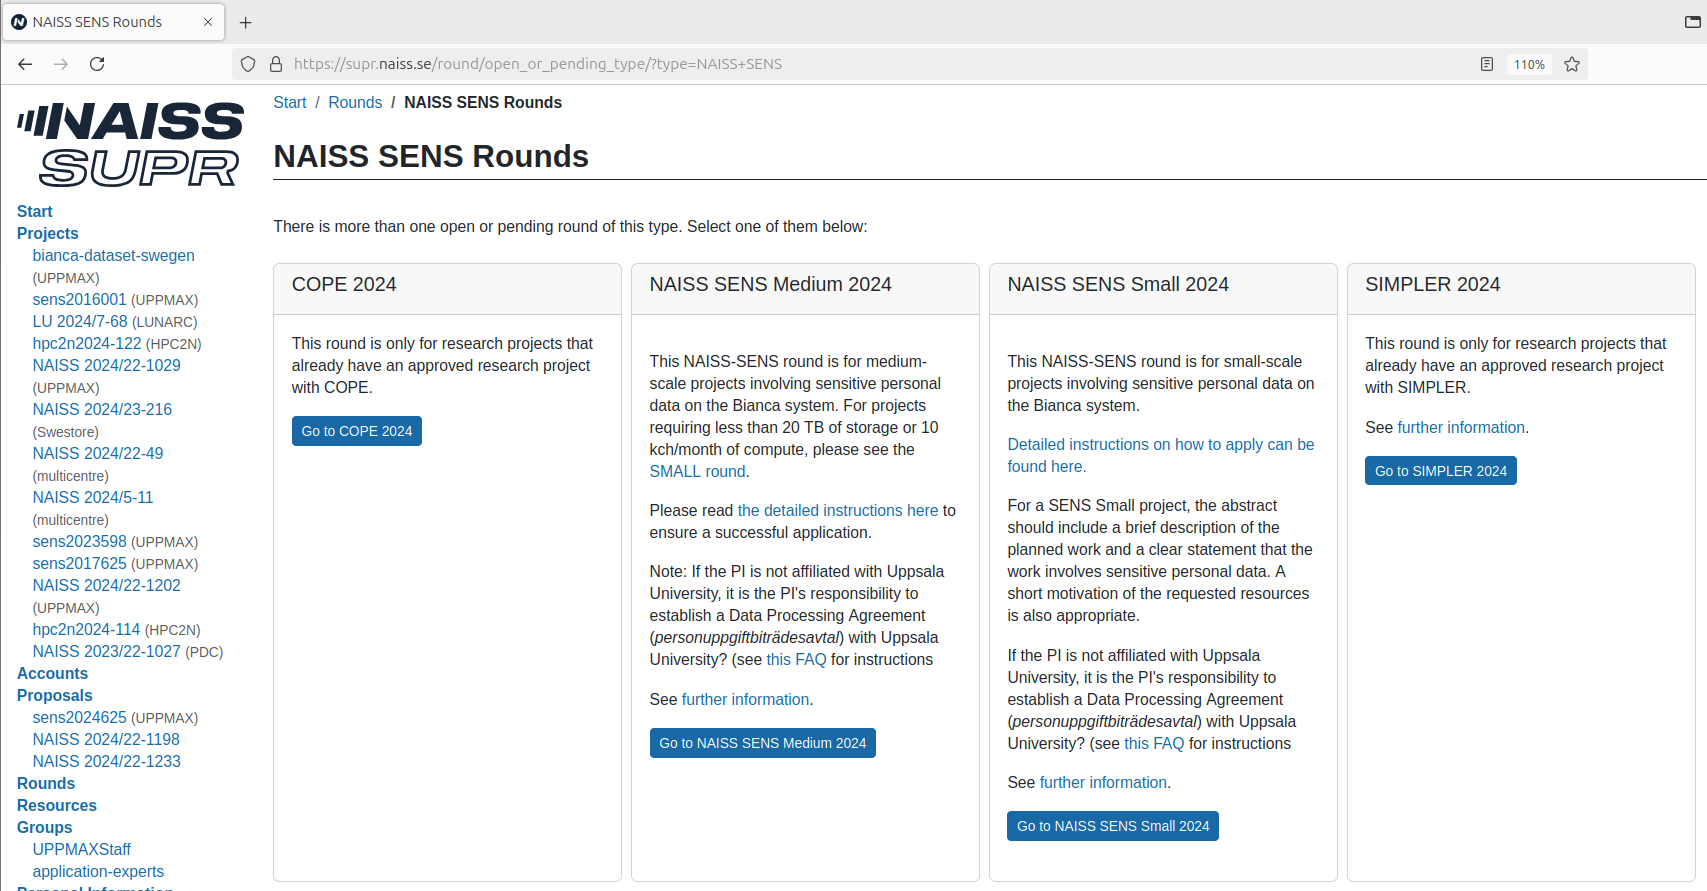Open Start in the sidebar menu
This screenshot has height=891, width=1707.
[35, 211]
